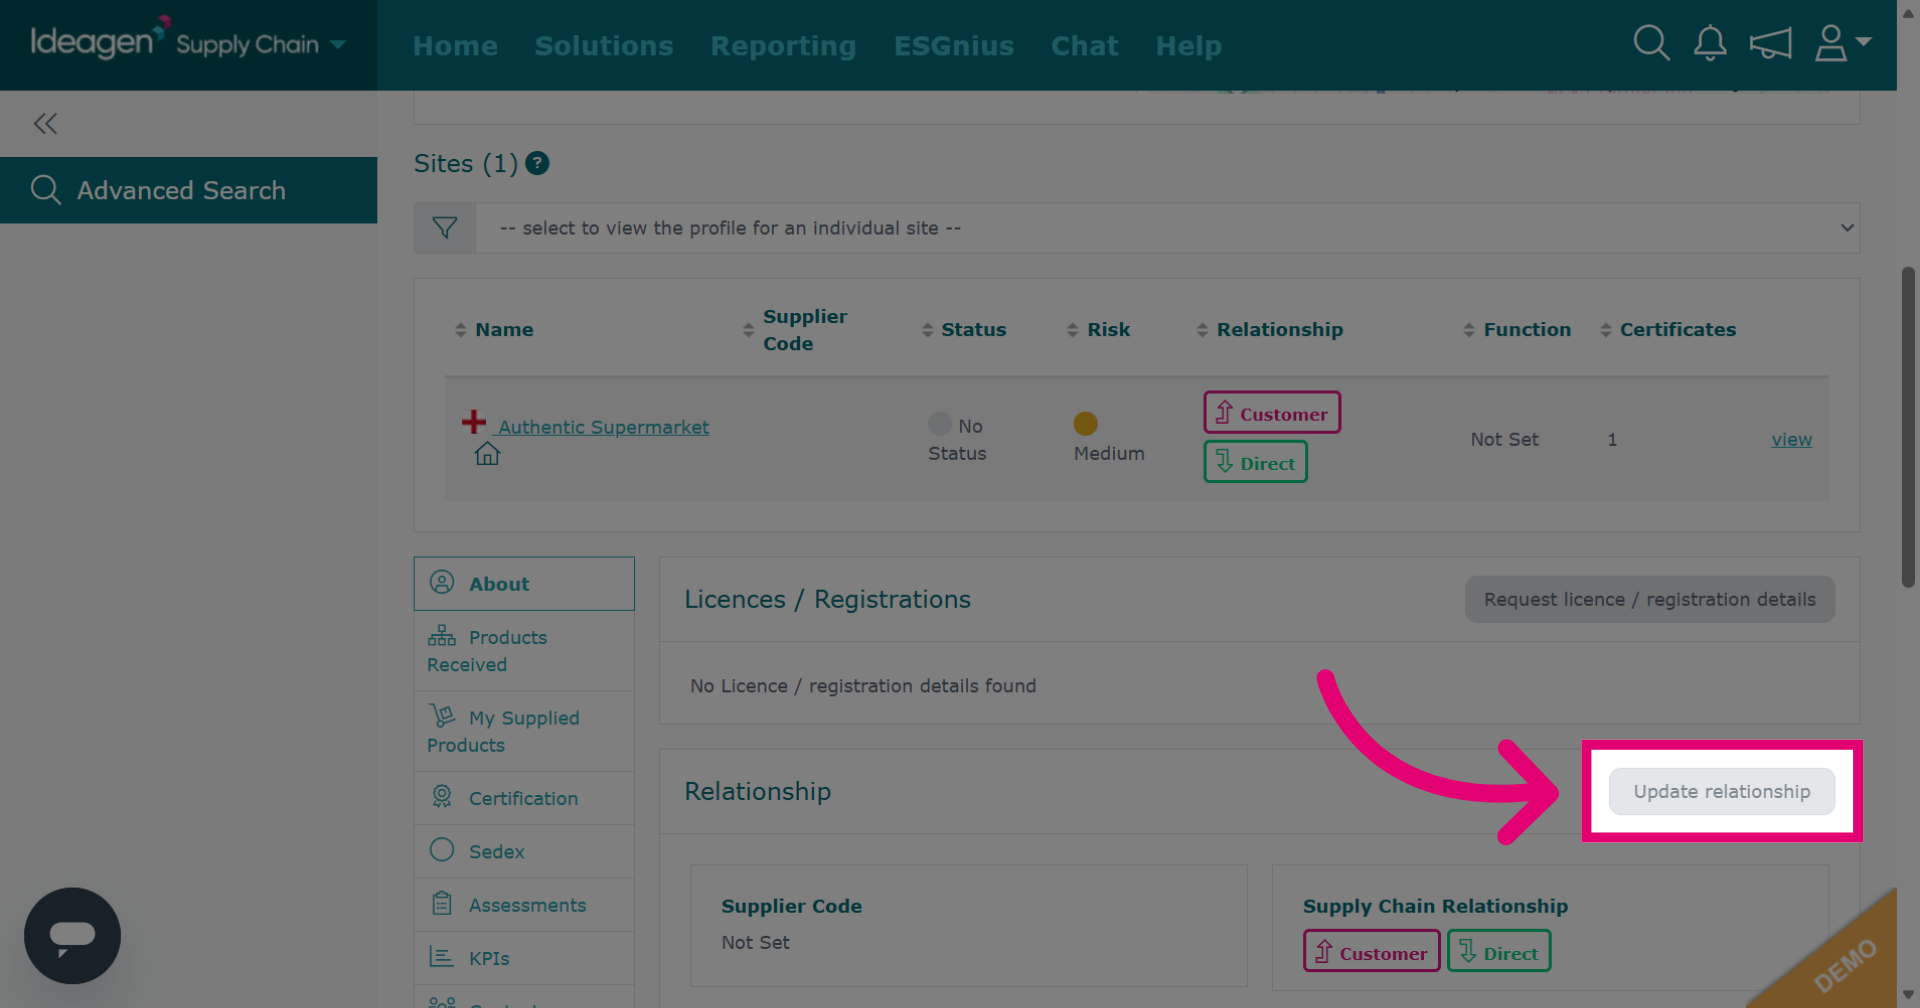Viewport: 1920px width, 1008px height.
Task: Click the Update relationship button
Action: pos(1722,791)
